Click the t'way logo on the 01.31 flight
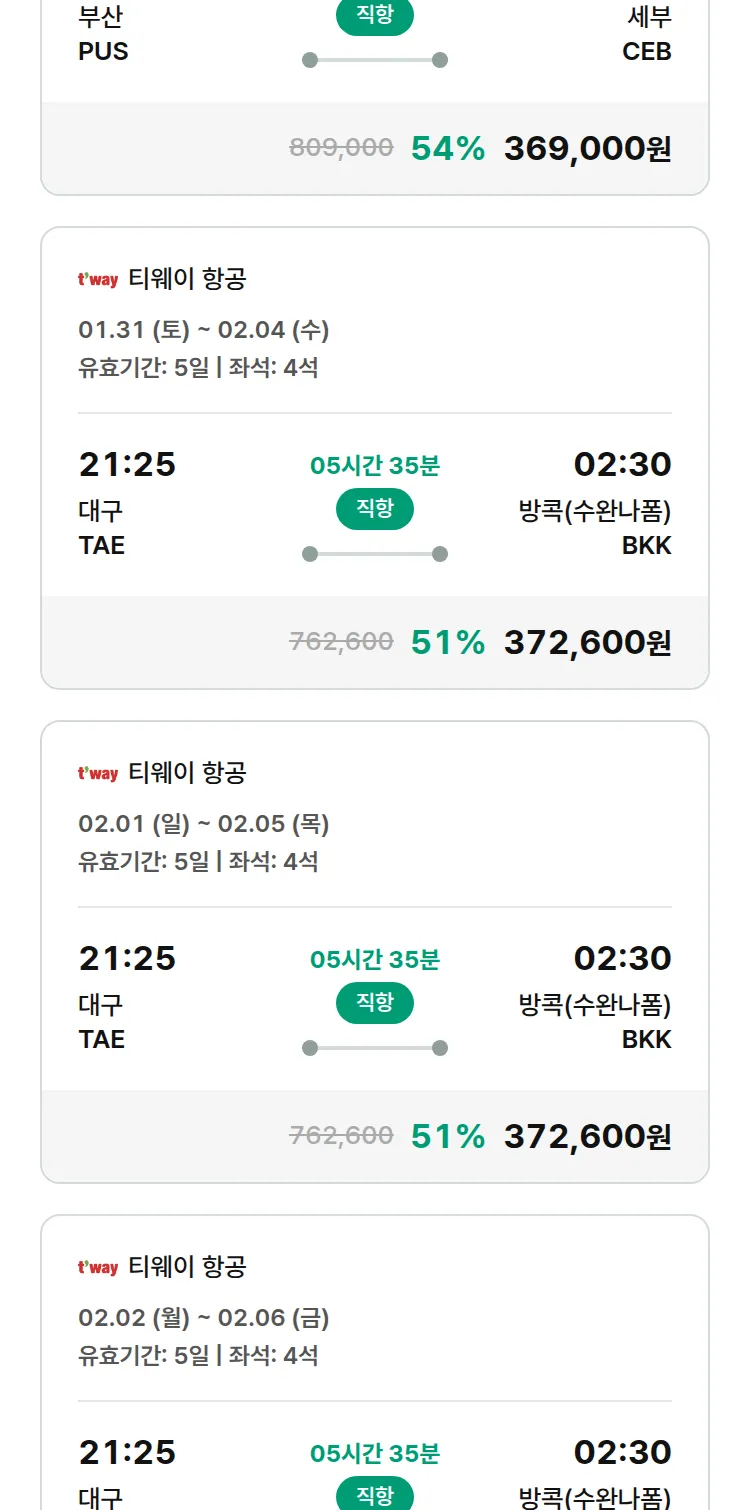 (98, 280)
